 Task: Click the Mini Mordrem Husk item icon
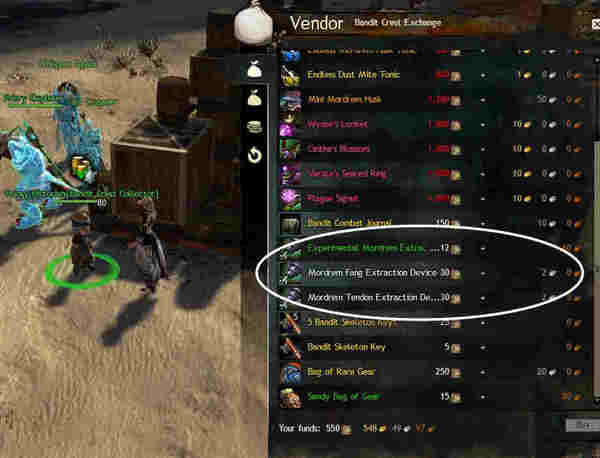[x=291, y=100]
